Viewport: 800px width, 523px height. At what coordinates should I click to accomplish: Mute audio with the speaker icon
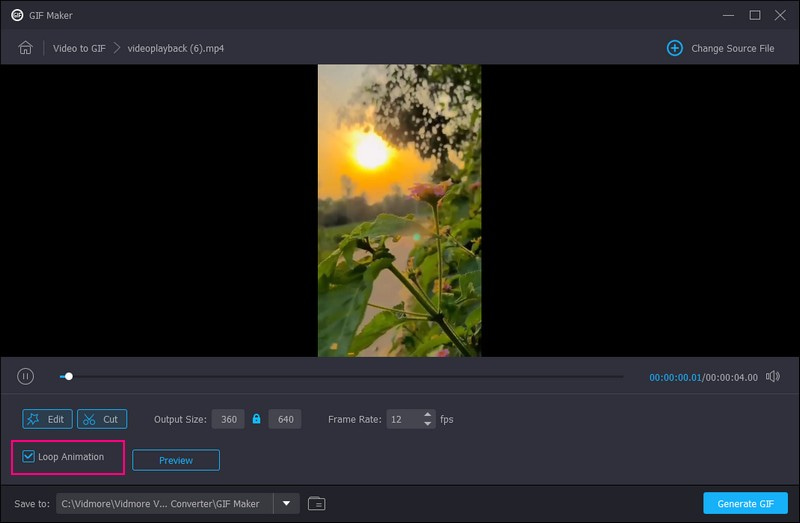tap(772, 376)
